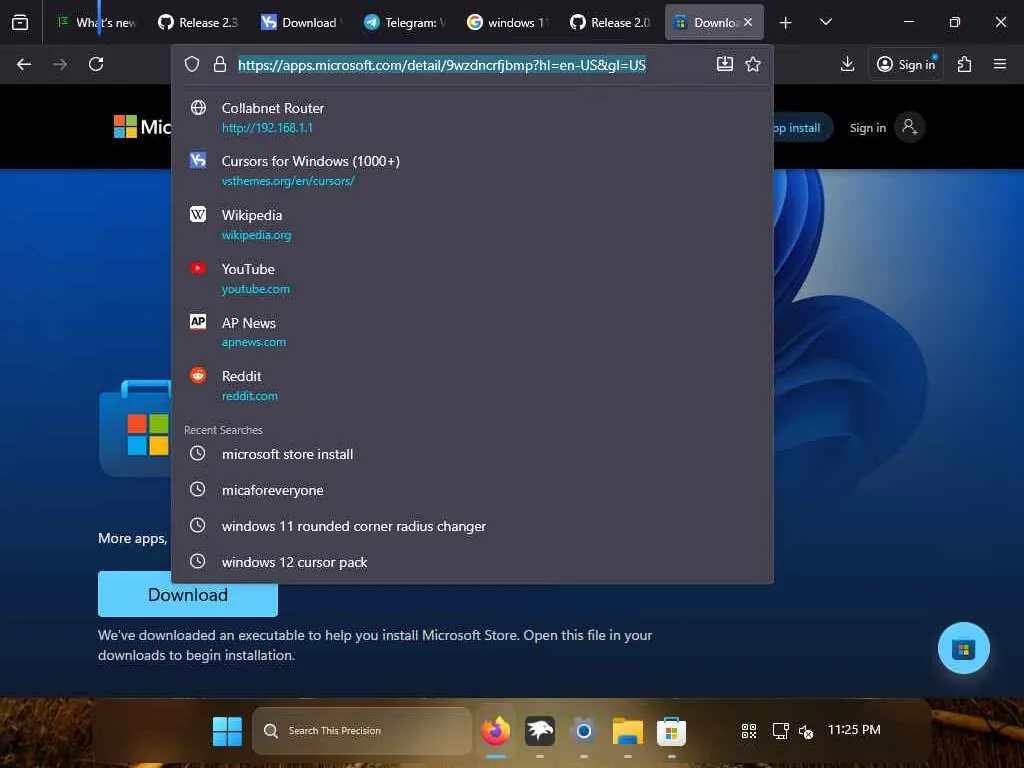Click the URL text in address bar

click(441, 65)
